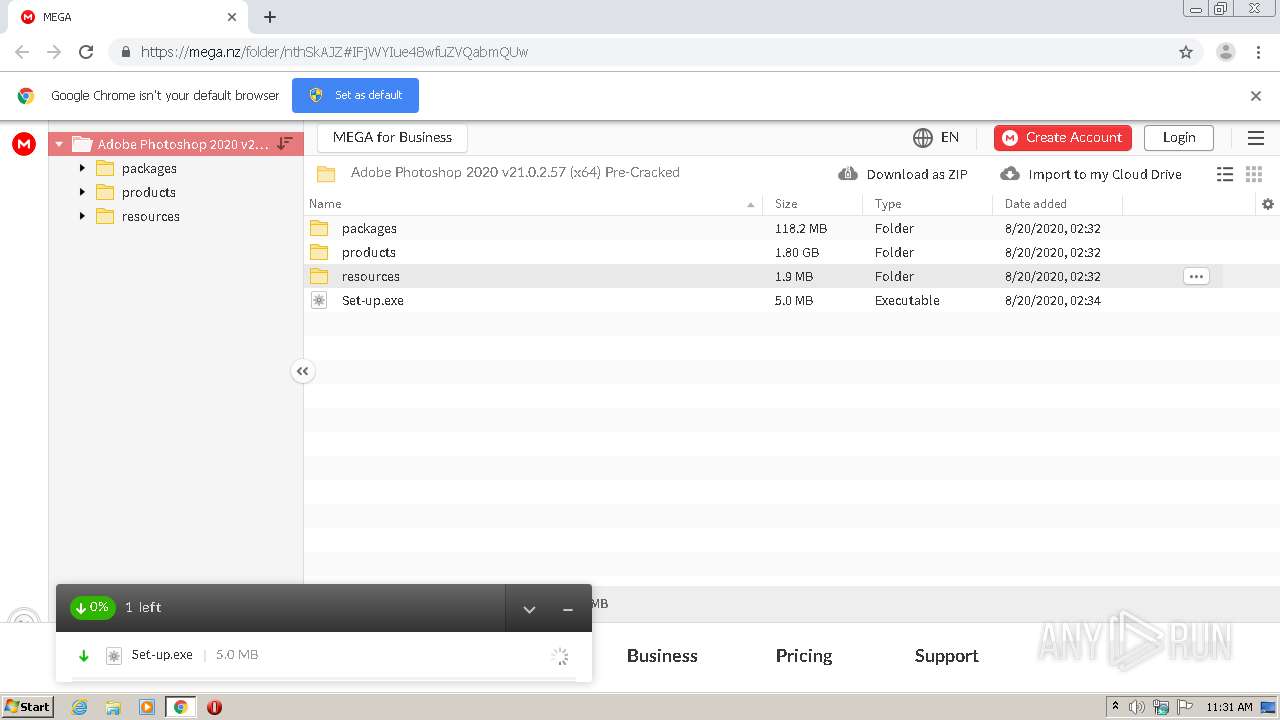The height and width of the screenshot is (720, 1280).
Task: Select resources in the folder tree
Action: 151,216
